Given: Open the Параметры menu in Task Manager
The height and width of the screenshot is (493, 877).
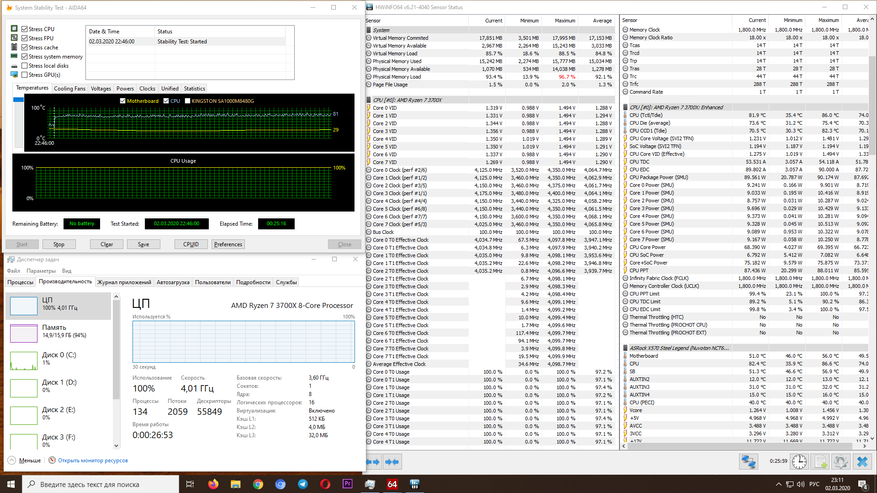Looking at the screenshot, I should [41, 271].
